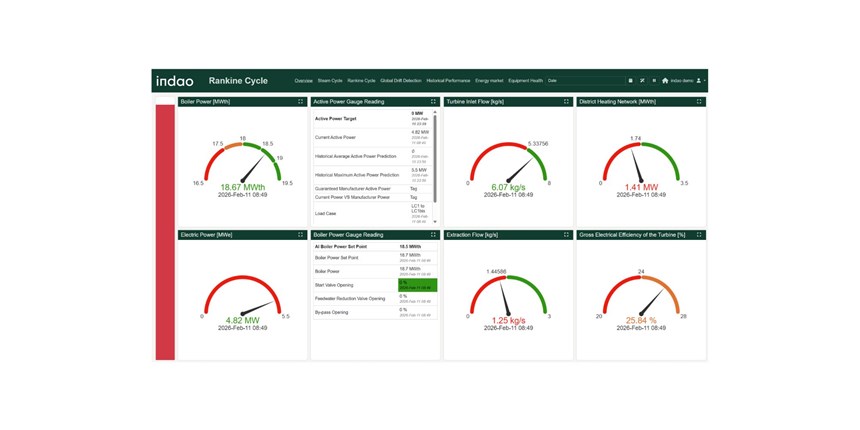Expand the Electric Power [MWe] panel fullscreen
Image resolution: width=860 pixels, height=430 pixels.
300,235
